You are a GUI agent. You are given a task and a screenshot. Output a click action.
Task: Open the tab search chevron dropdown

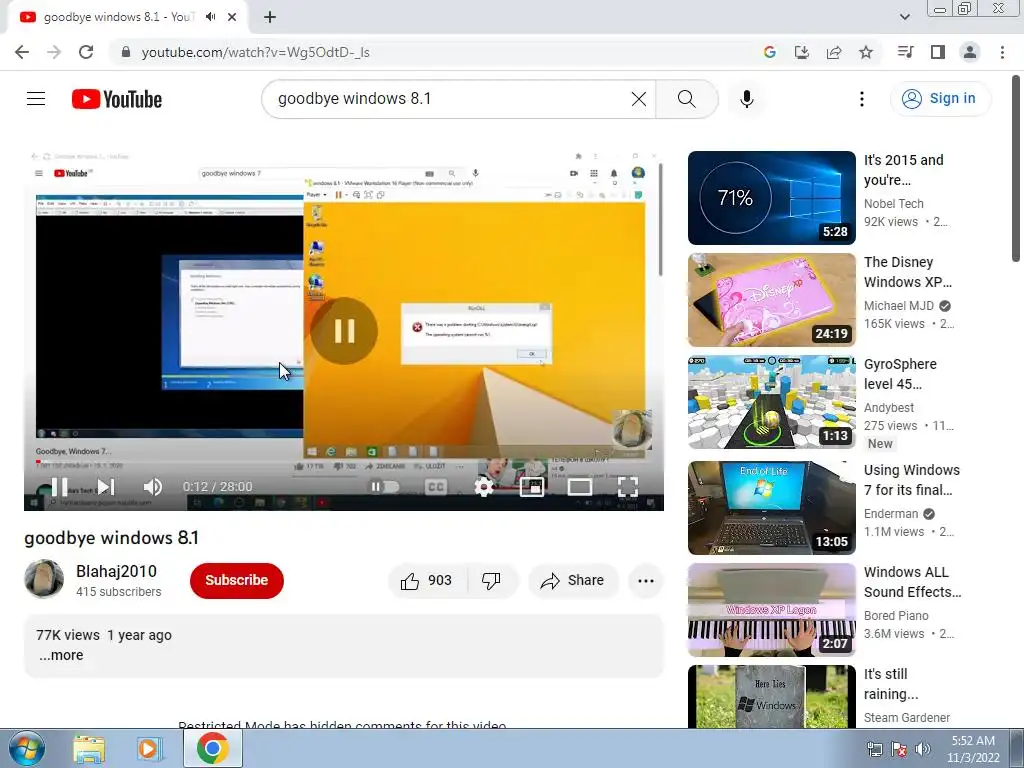(904, 17)
